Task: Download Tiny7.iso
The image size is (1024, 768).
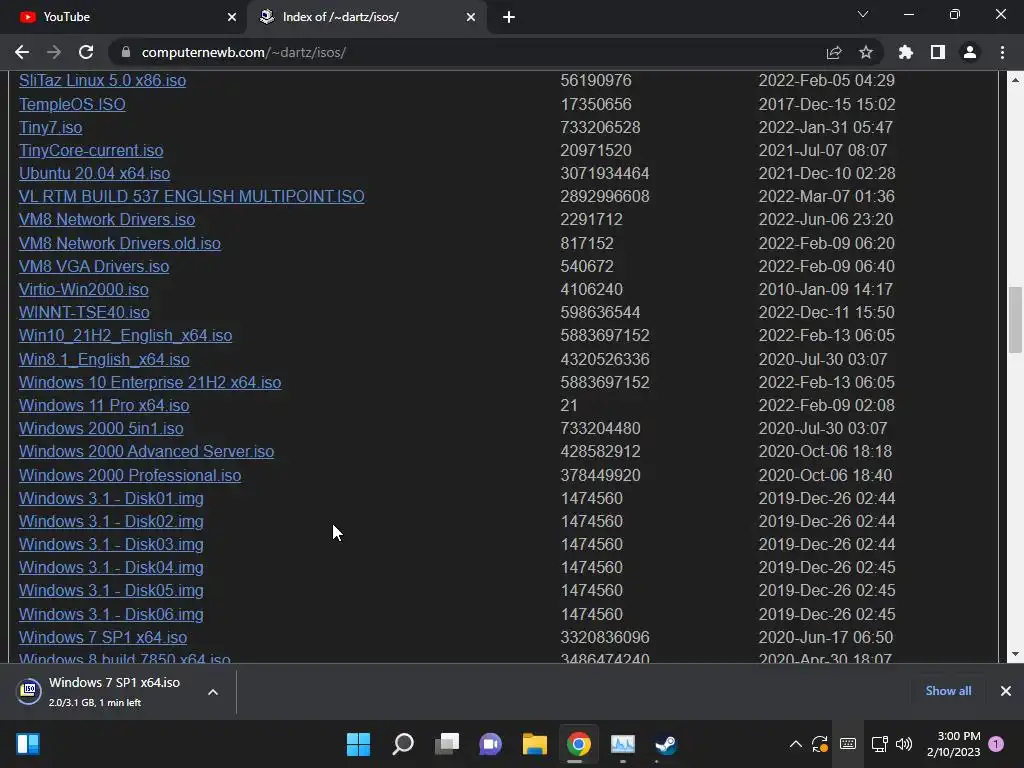Action: 51,127
